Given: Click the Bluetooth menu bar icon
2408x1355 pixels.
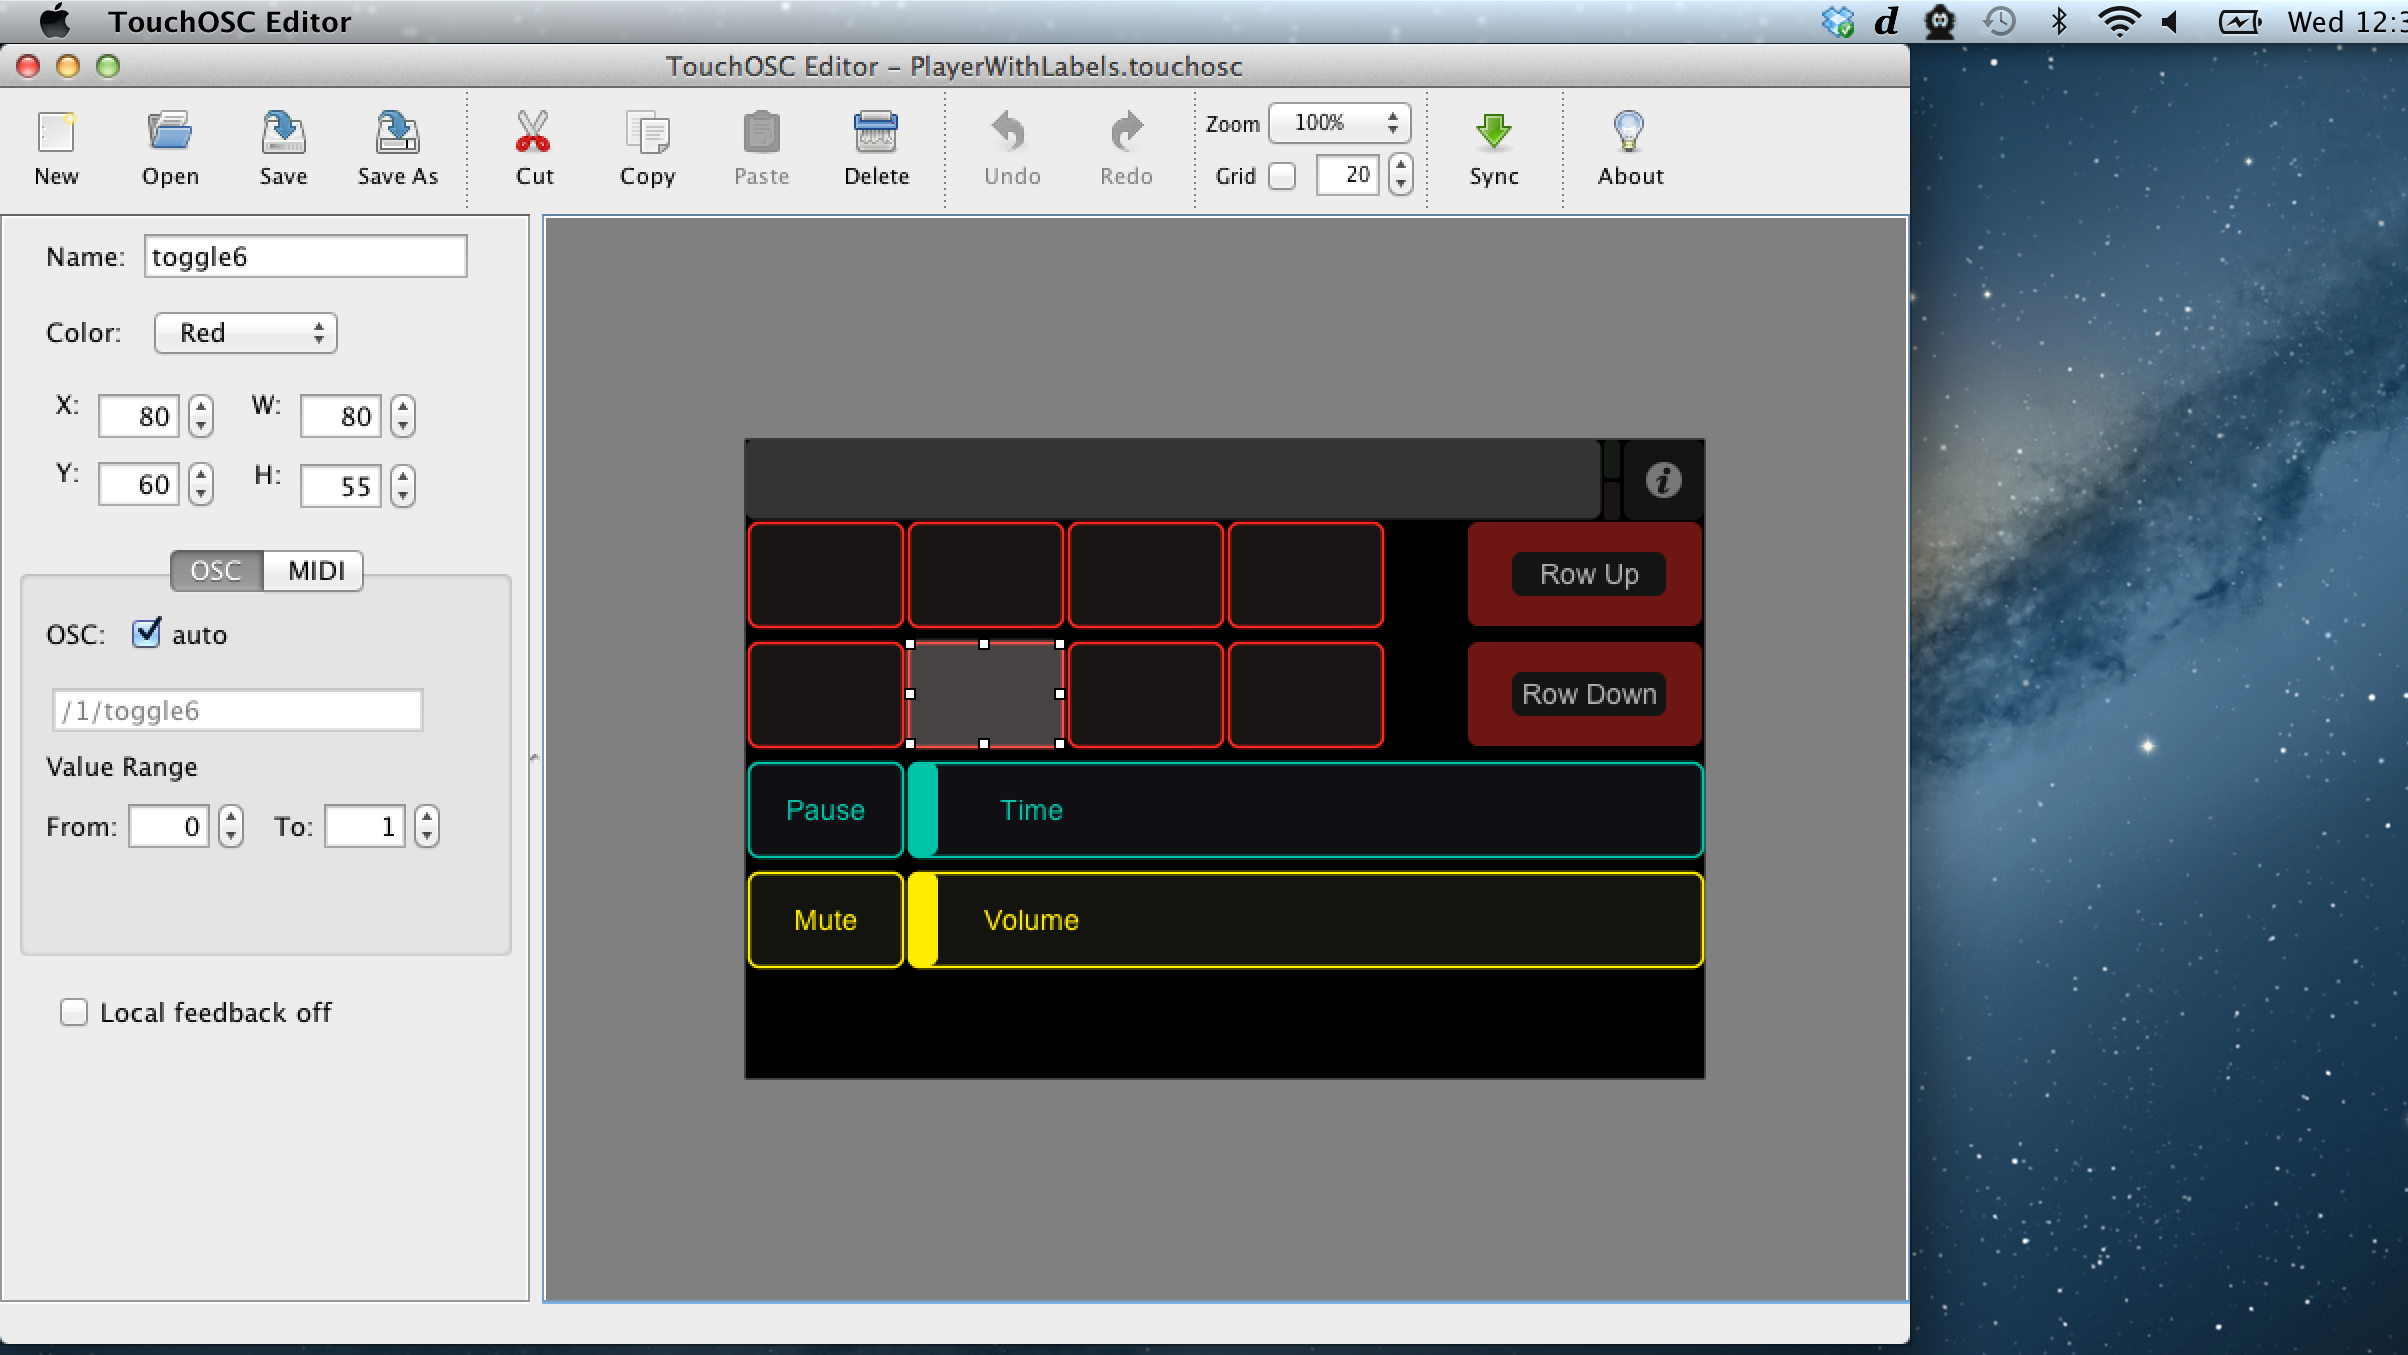Looking at the screenshot, I should pyautogui.click(x=2058, y=21).
